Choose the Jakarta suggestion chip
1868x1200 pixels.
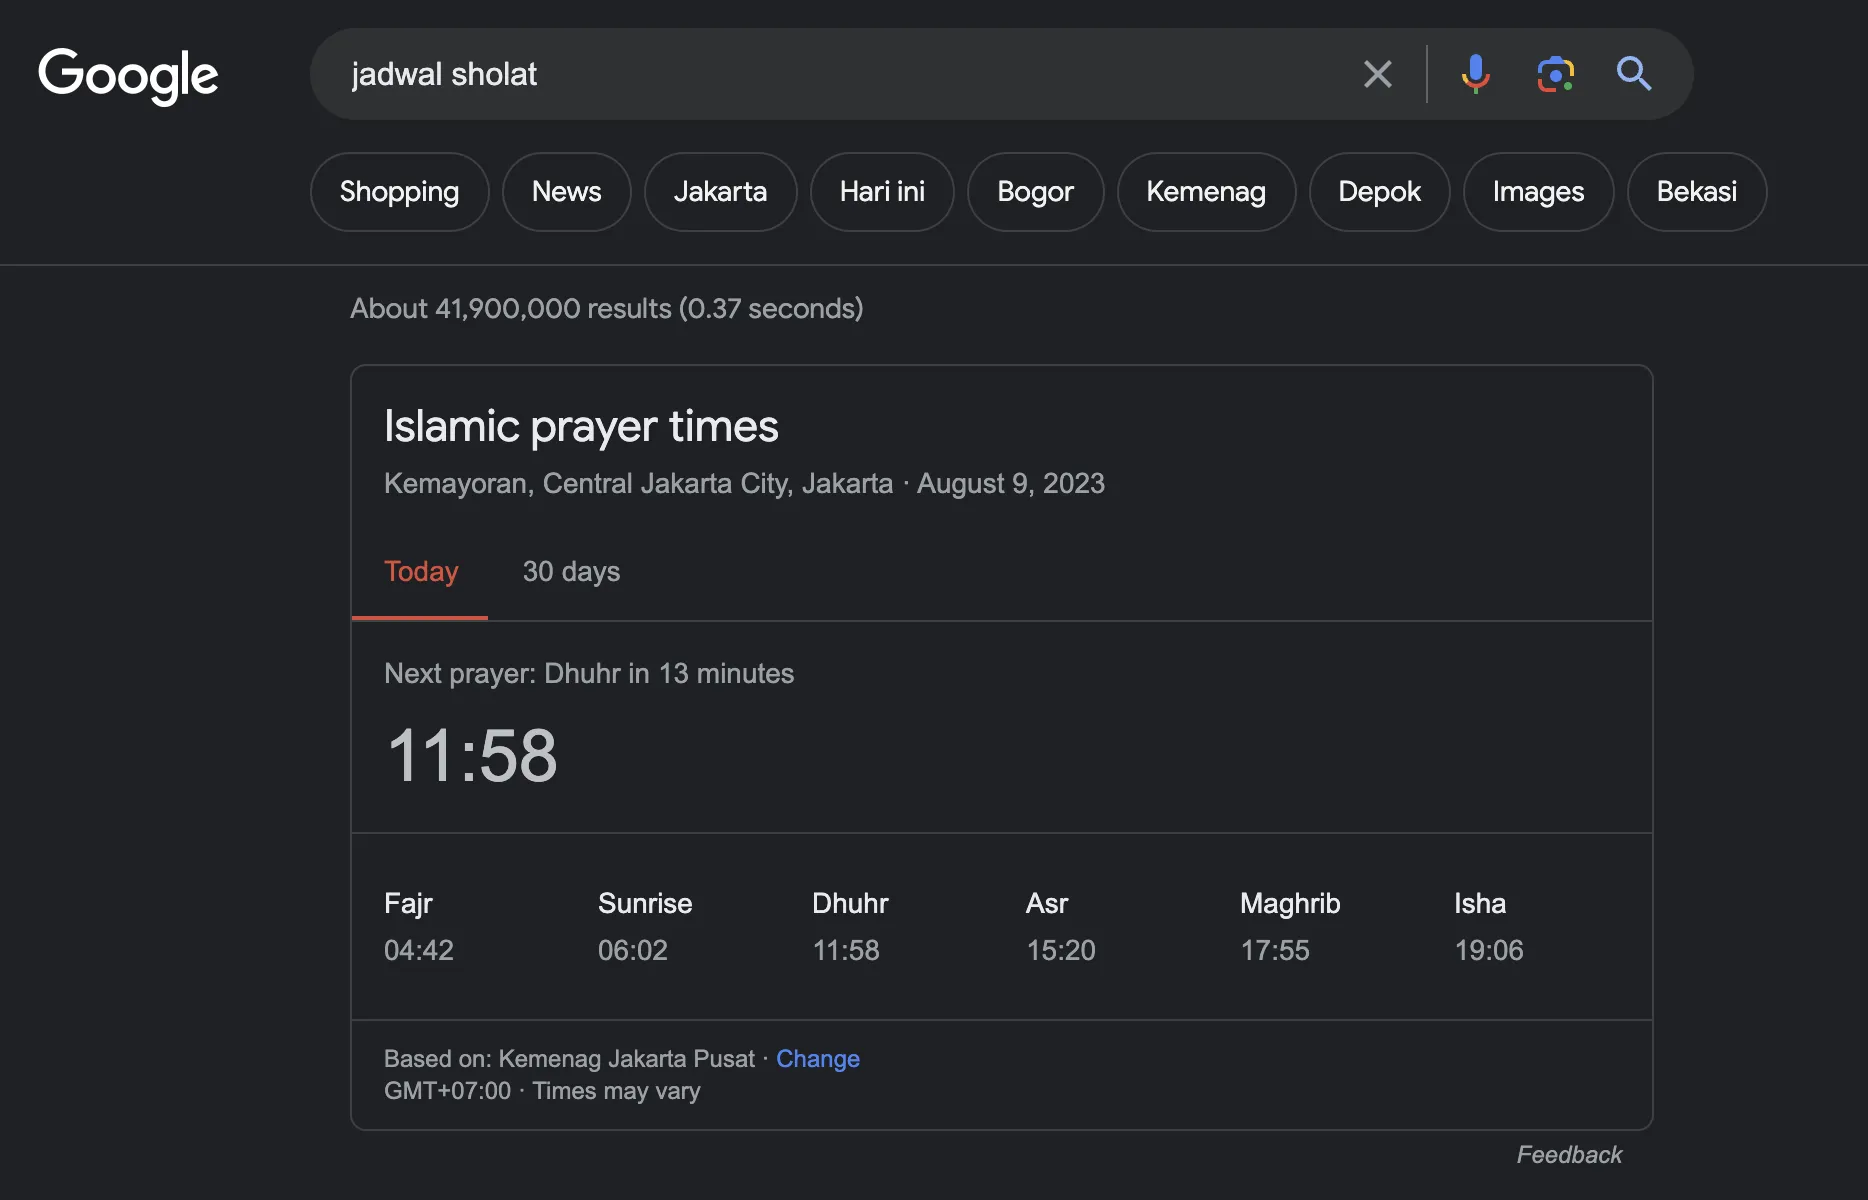pos(720,192)
